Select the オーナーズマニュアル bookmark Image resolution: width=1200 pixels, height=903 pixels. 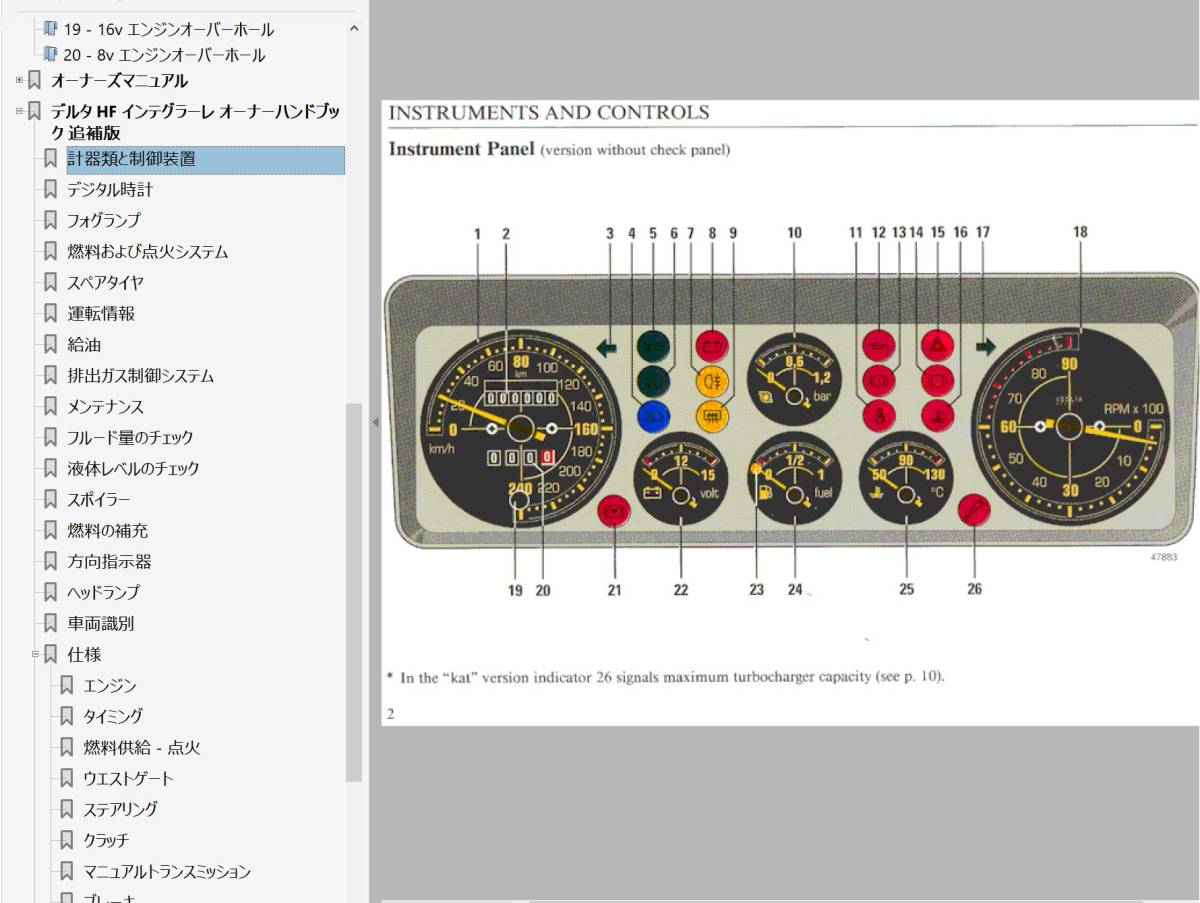point(119,81)
